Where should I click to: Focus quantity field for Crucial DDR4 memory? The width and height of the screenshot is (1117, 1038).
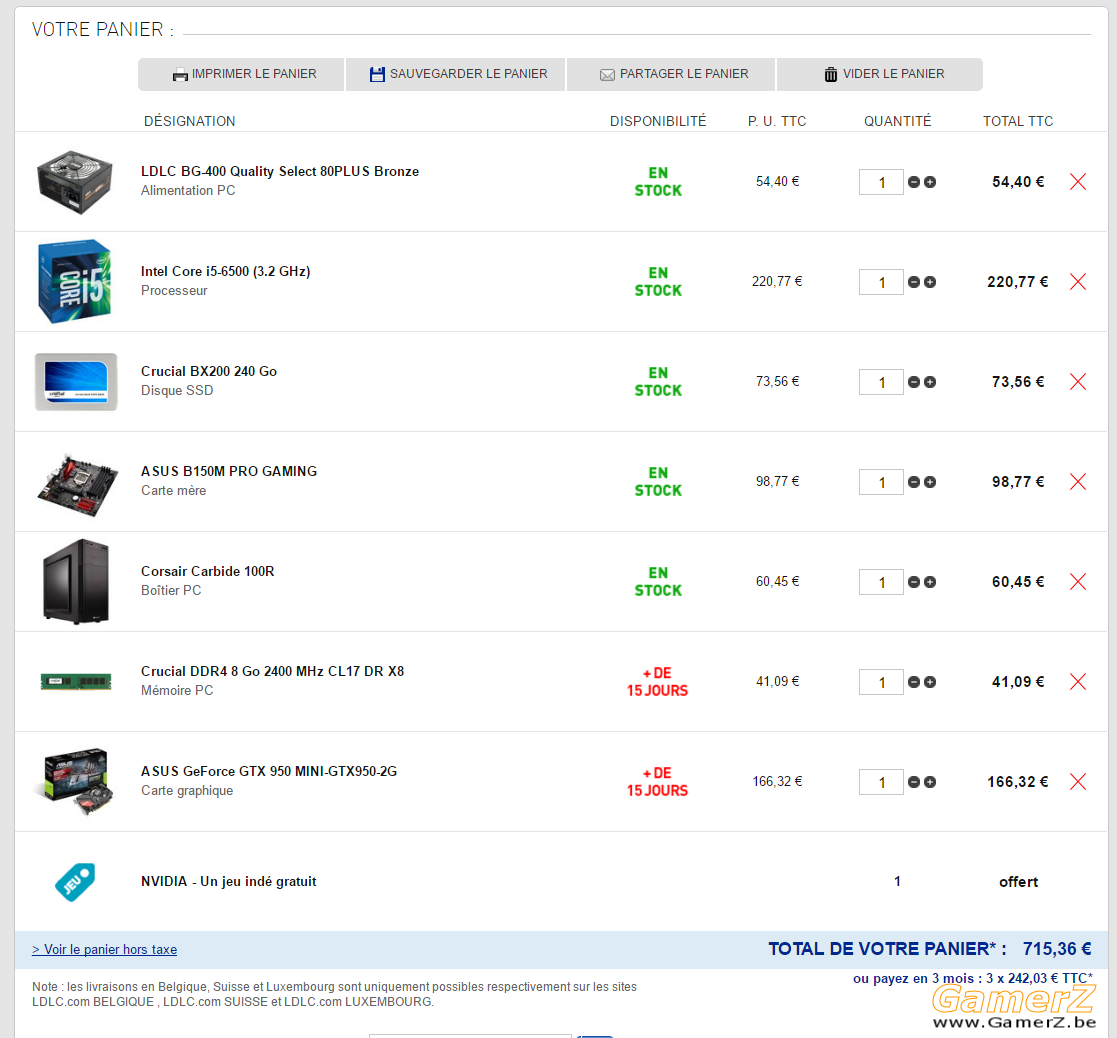881,682
